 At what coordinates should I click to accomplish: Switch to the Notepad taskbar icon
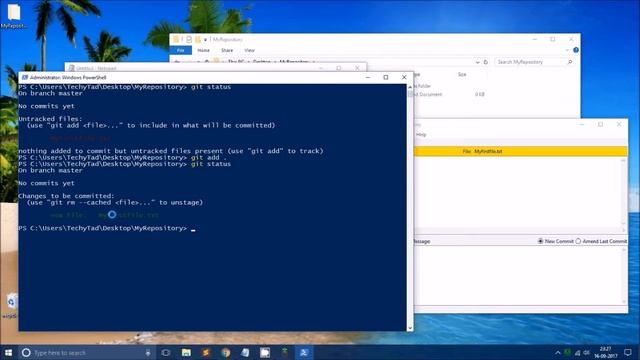tap(245, 353)
